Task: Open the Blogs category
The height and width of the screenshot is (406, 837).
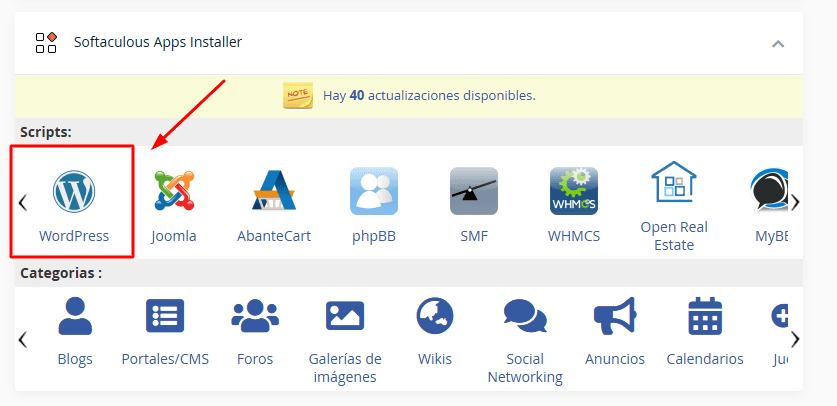Action: tap(74, 330)
